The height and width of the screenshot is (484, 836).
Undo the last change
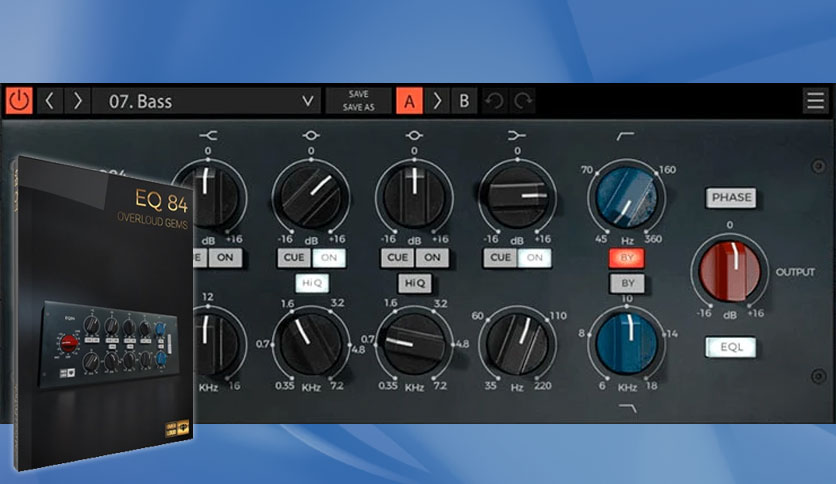(x=495, y=101)
